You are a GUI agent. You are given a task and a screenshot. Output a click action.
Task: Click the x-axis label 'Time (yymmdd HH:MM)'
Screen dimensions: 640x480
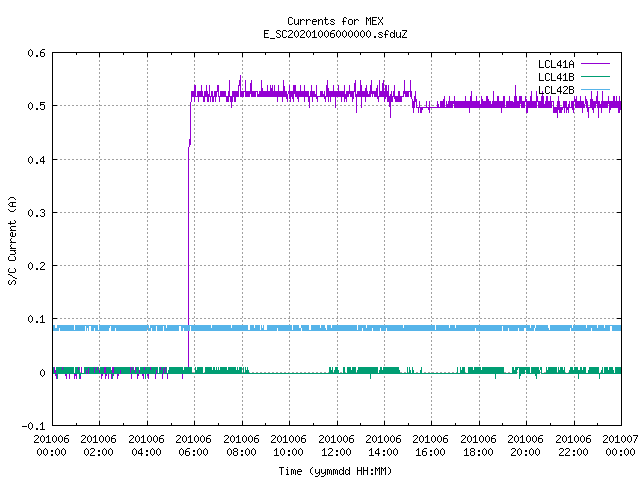[335, 471]
